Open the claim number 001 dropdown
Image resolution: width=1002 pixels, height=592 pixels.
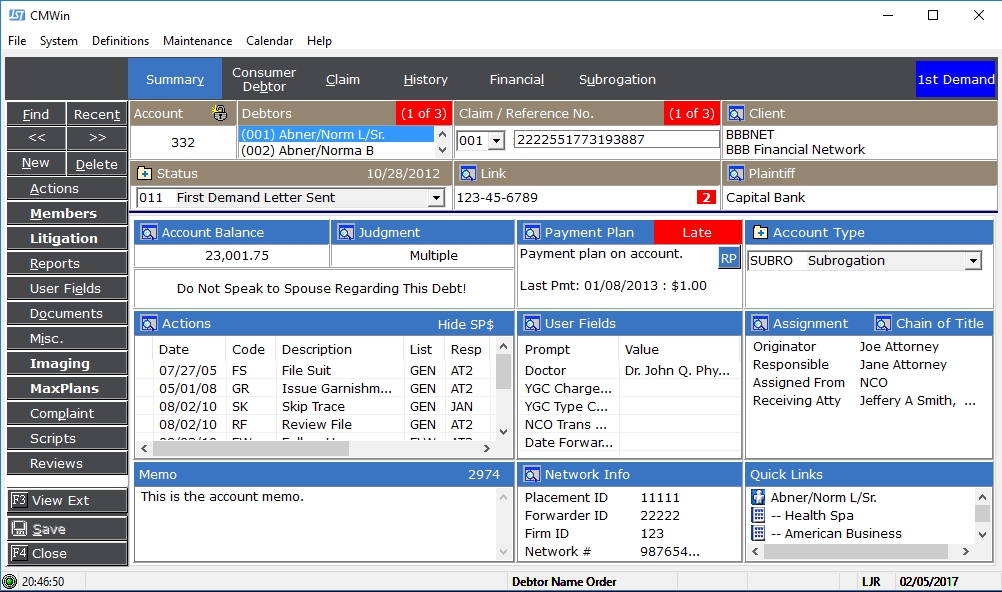coord(497,141)
